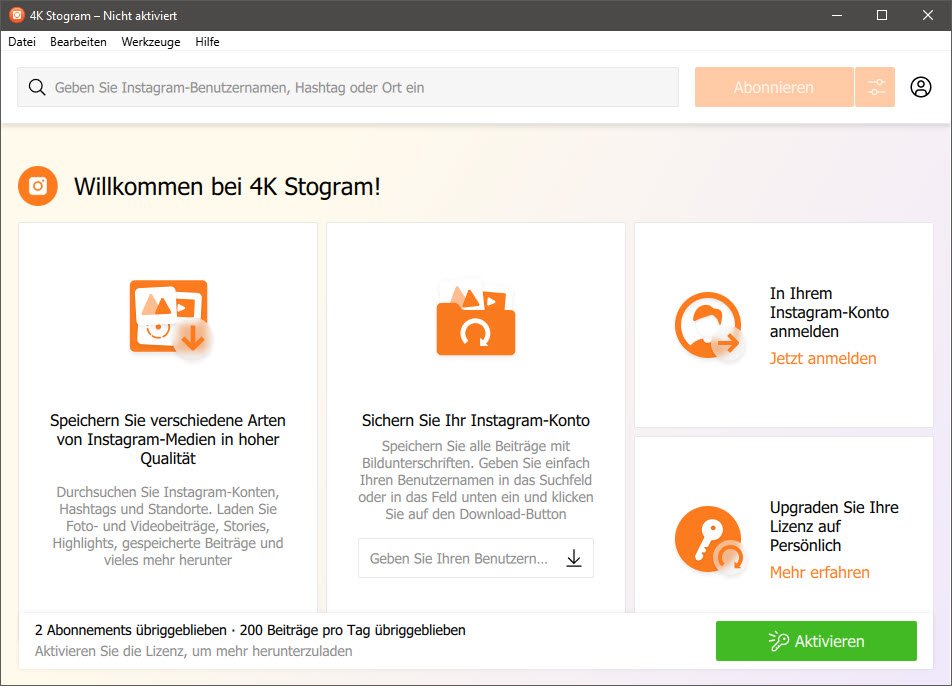Viewport: 952px width, 686px height.
Task: Click 'Speichern Sie alle Beiträge' description text
Action: click(x=476, y=480)
